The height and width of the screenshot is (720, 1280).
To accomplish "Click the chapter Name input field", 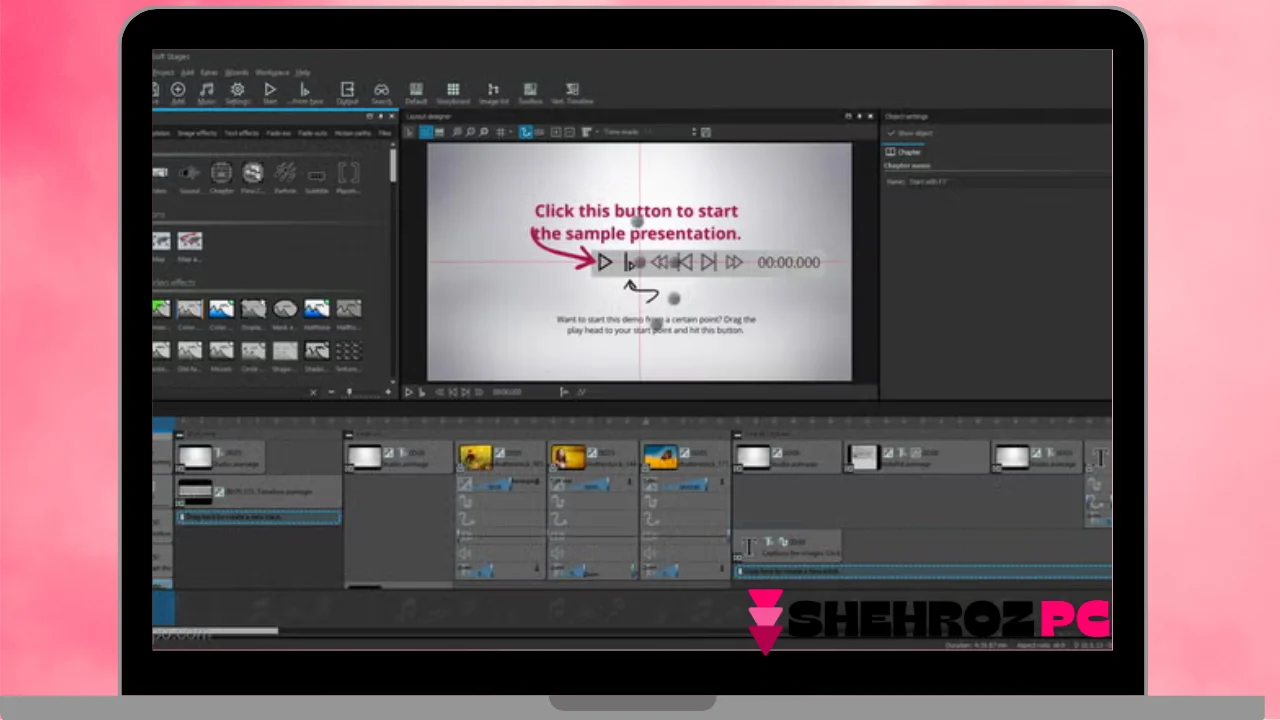I will (x=1008, y=182).
